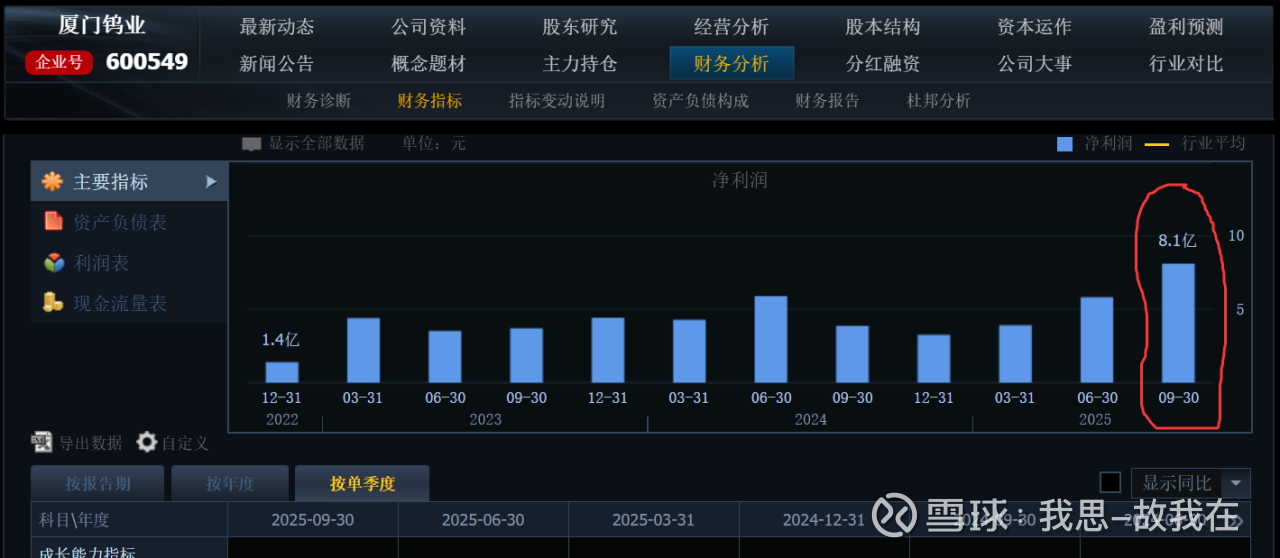Open the 公司资料 menu
This screenshot has height=558, width=1280.
pos(429,27)
